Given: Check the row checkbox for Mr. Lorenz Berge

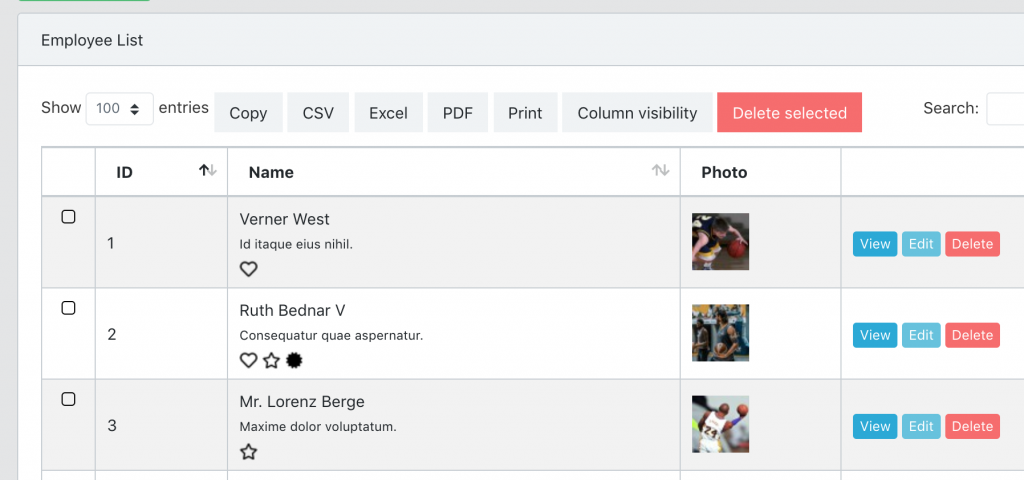Looking at the screenshot, I should 69,399.
